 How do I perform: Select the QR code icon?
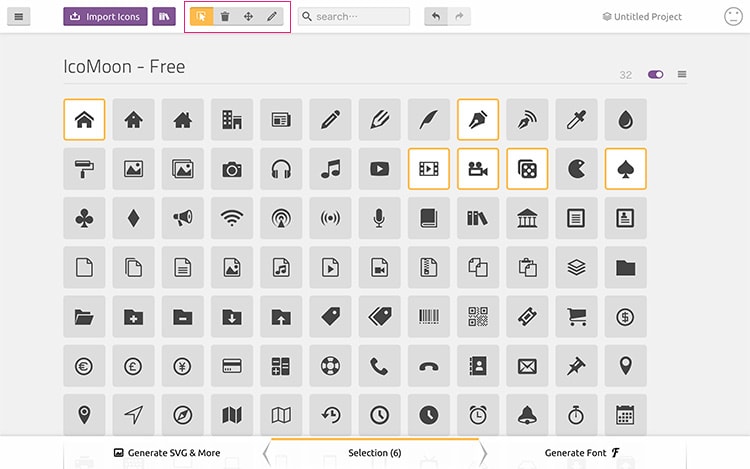coord(478,316)
